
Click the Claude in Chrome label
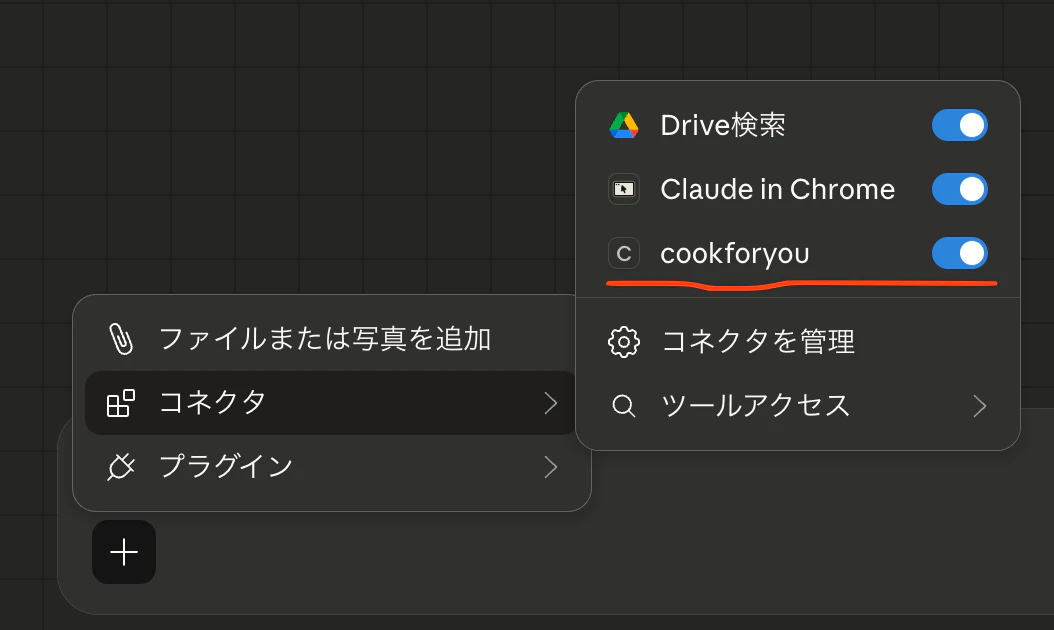point(778,190)
